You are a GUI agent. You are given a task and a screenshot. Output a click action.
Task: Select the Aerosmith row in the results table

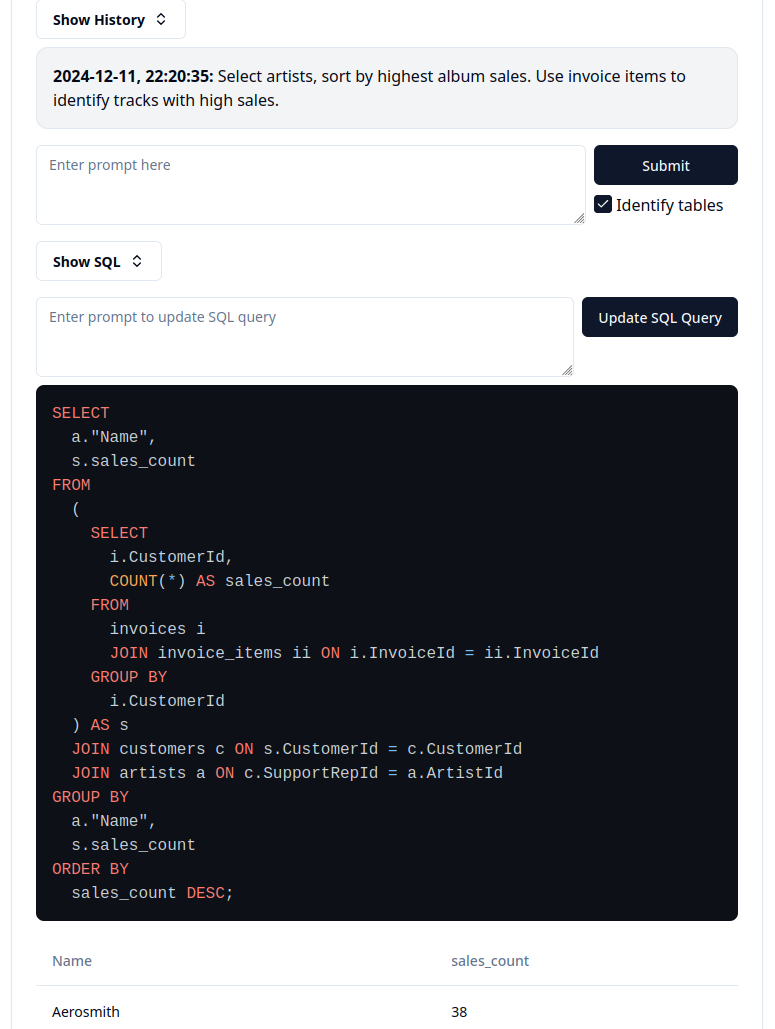click(86, 1012)
